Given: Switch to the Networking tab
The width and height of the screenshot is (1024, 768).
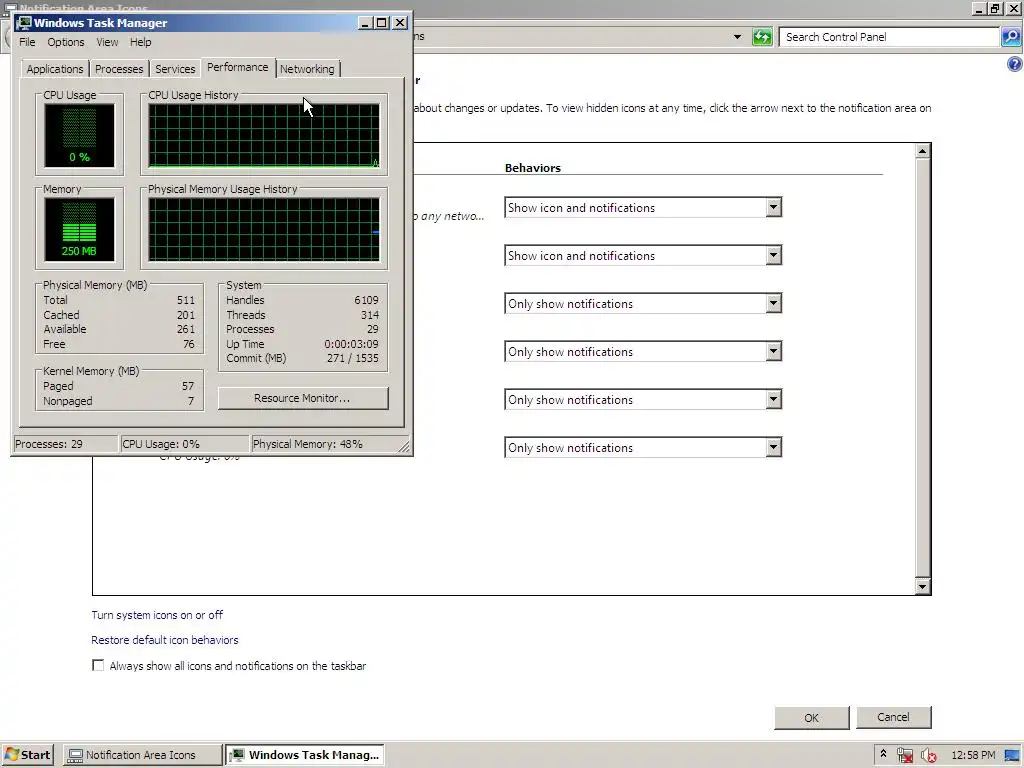Looking at the screenshot, I should pos(307,69).
